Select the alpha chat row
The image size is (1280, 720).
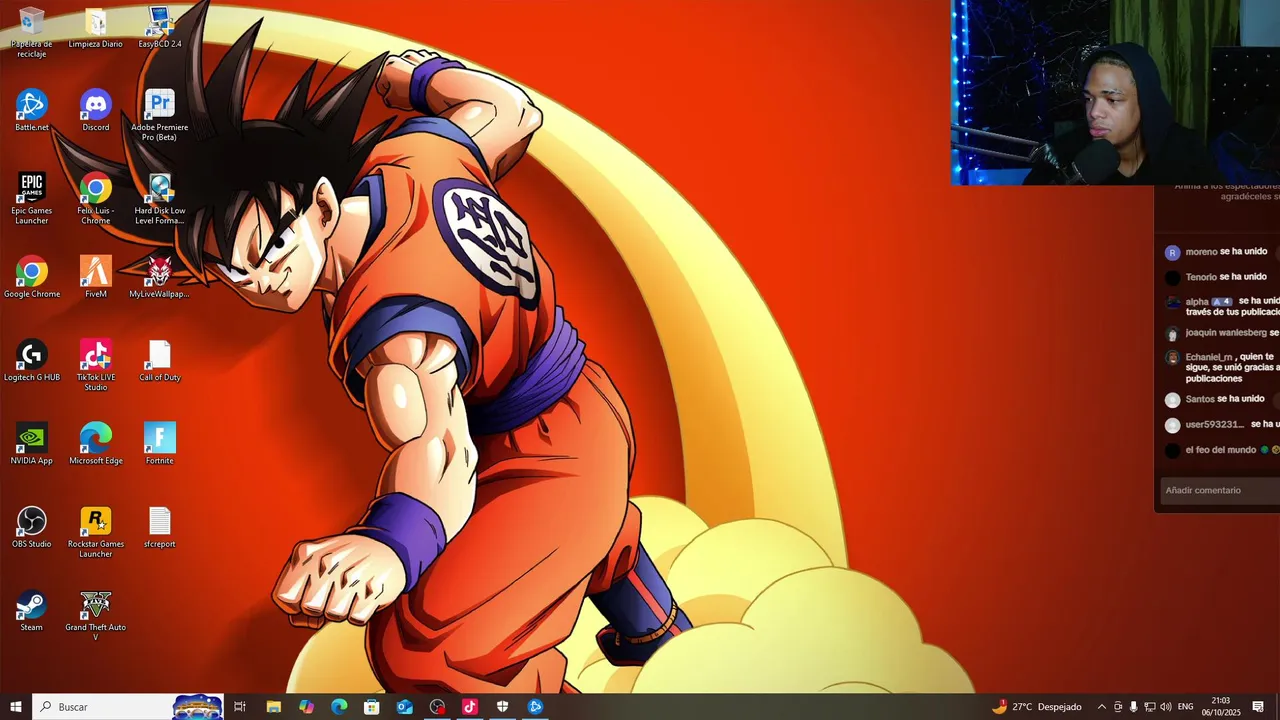[1222, 306]
